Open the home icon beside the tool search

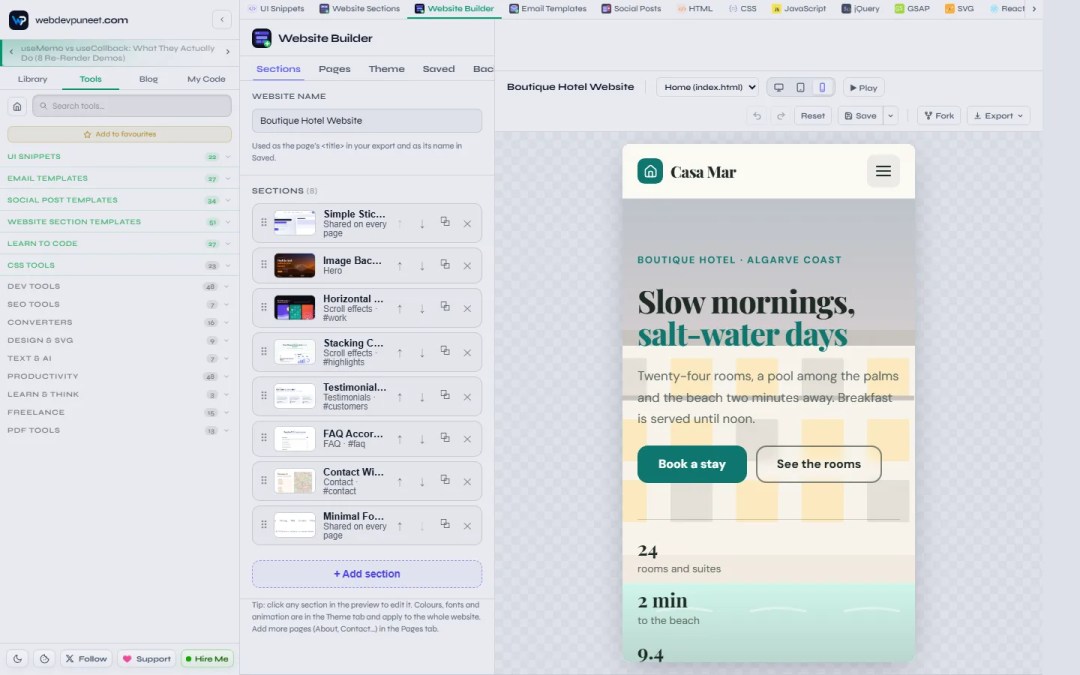[17, 106]
